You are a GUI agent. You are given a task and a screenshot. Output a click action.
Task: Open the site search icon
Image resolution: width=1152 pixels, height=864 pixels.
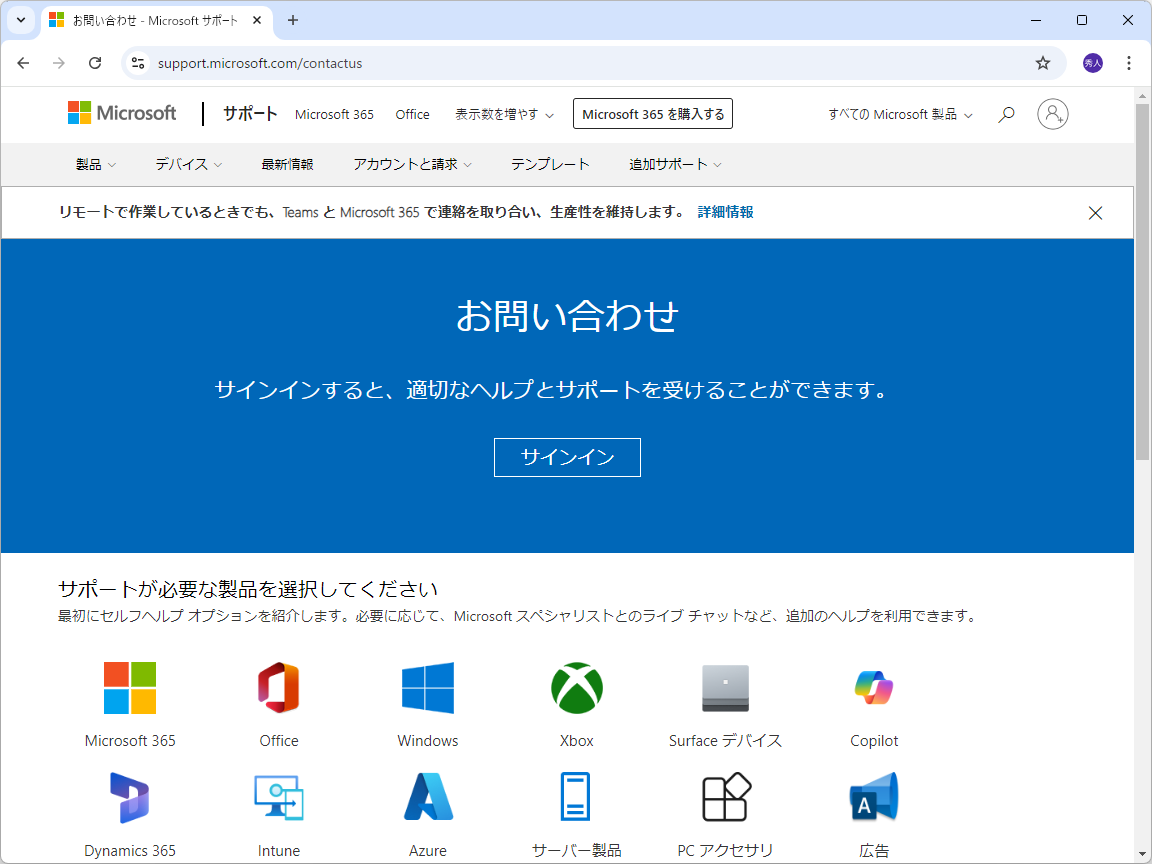[1006, 114]
